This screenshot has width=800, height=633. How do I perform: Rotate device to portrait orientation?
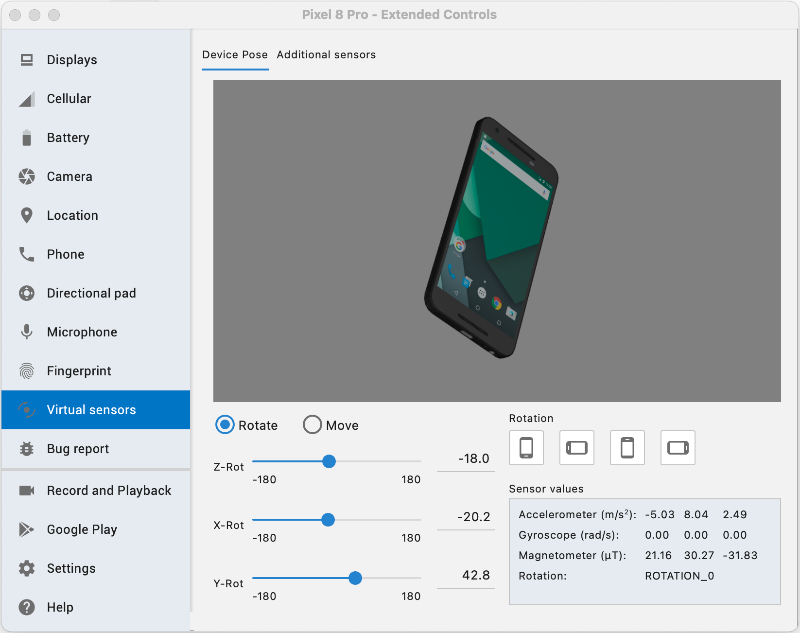pyautogui.click(x=526, y=448)
